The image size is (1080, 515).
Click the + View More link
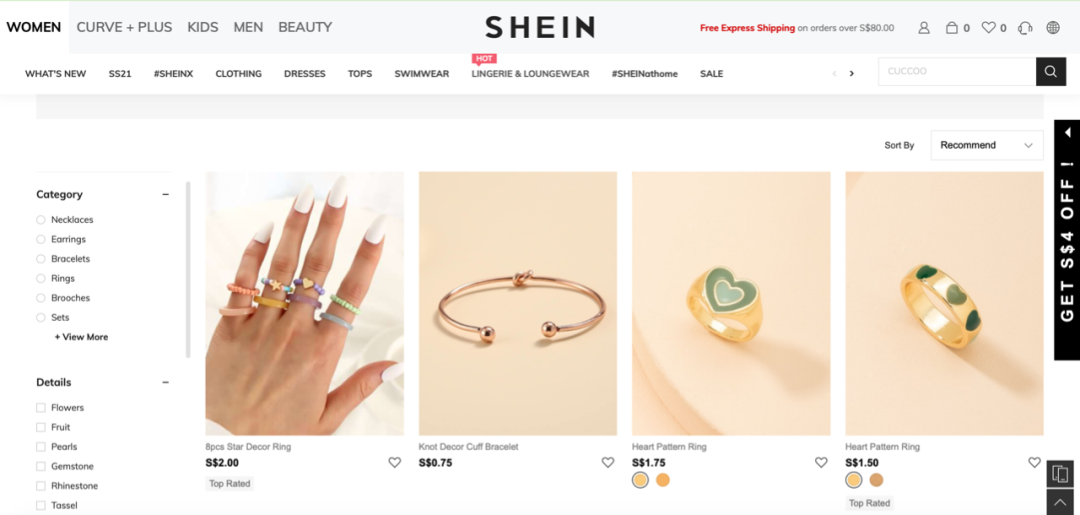click(81, 337)
